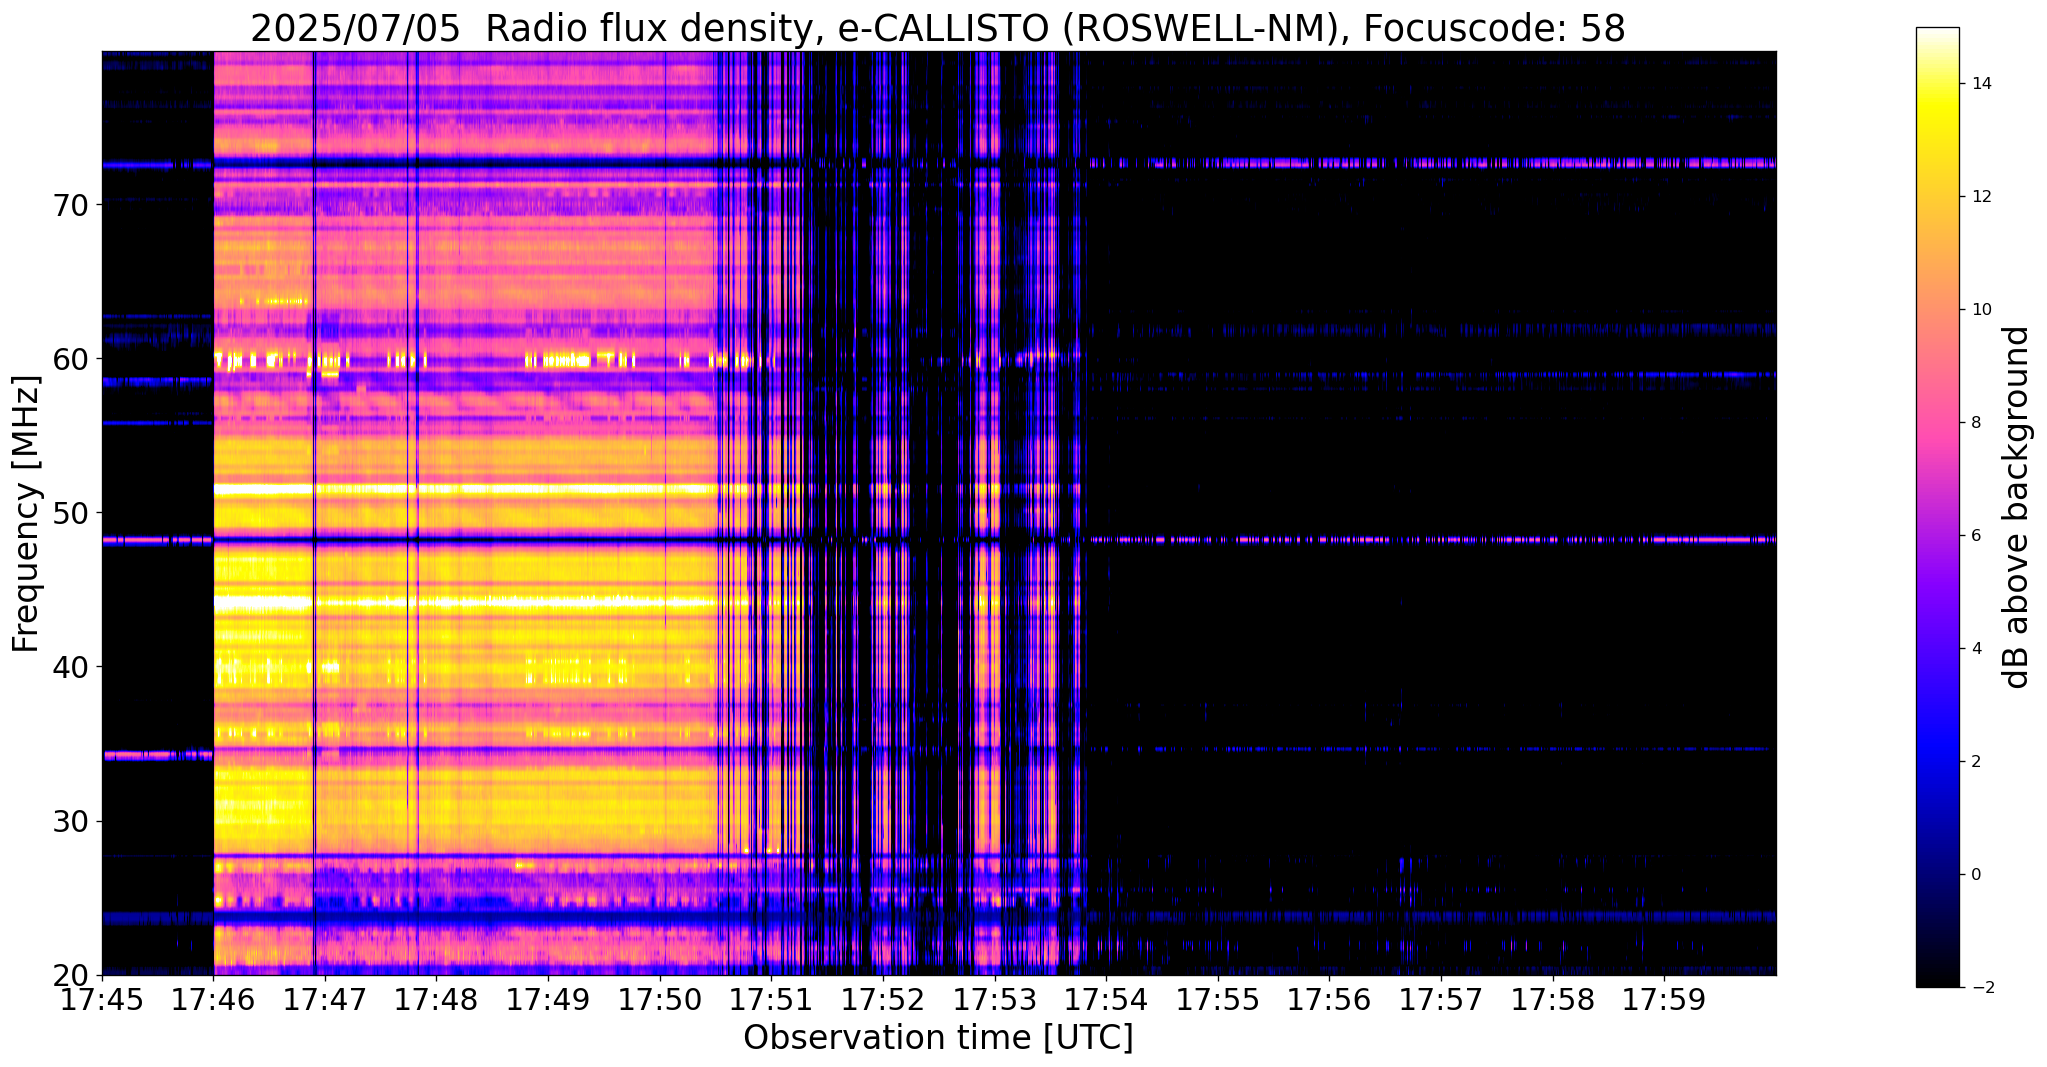
Task: Click the 17:57 time tick label
Action: coord(1442,998)
